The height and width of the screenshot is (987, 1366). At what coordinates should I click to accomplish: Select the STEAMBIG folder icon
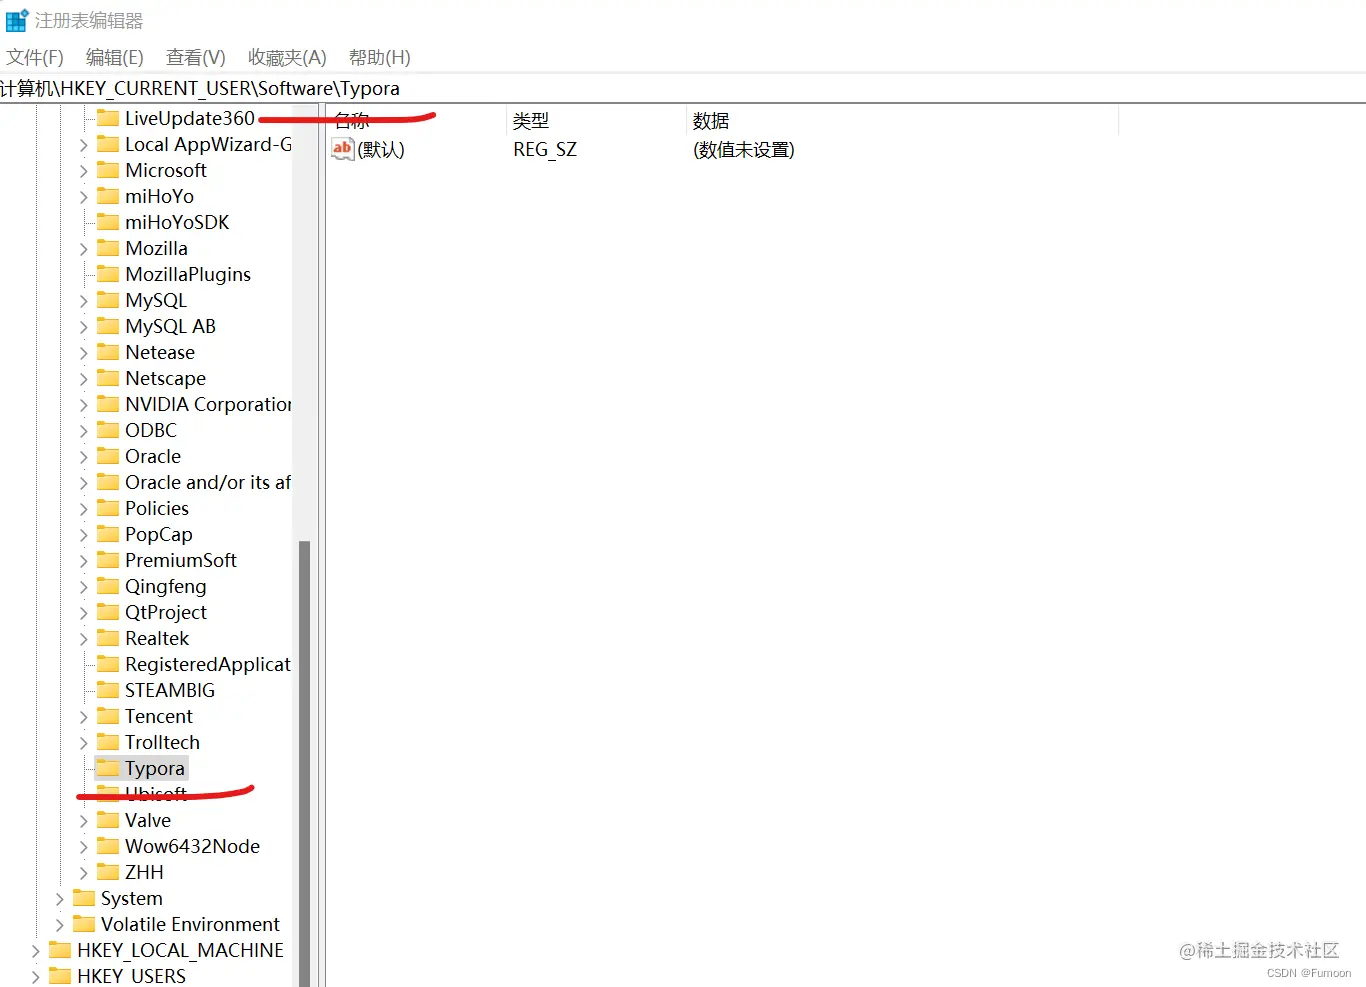(108, 690)
